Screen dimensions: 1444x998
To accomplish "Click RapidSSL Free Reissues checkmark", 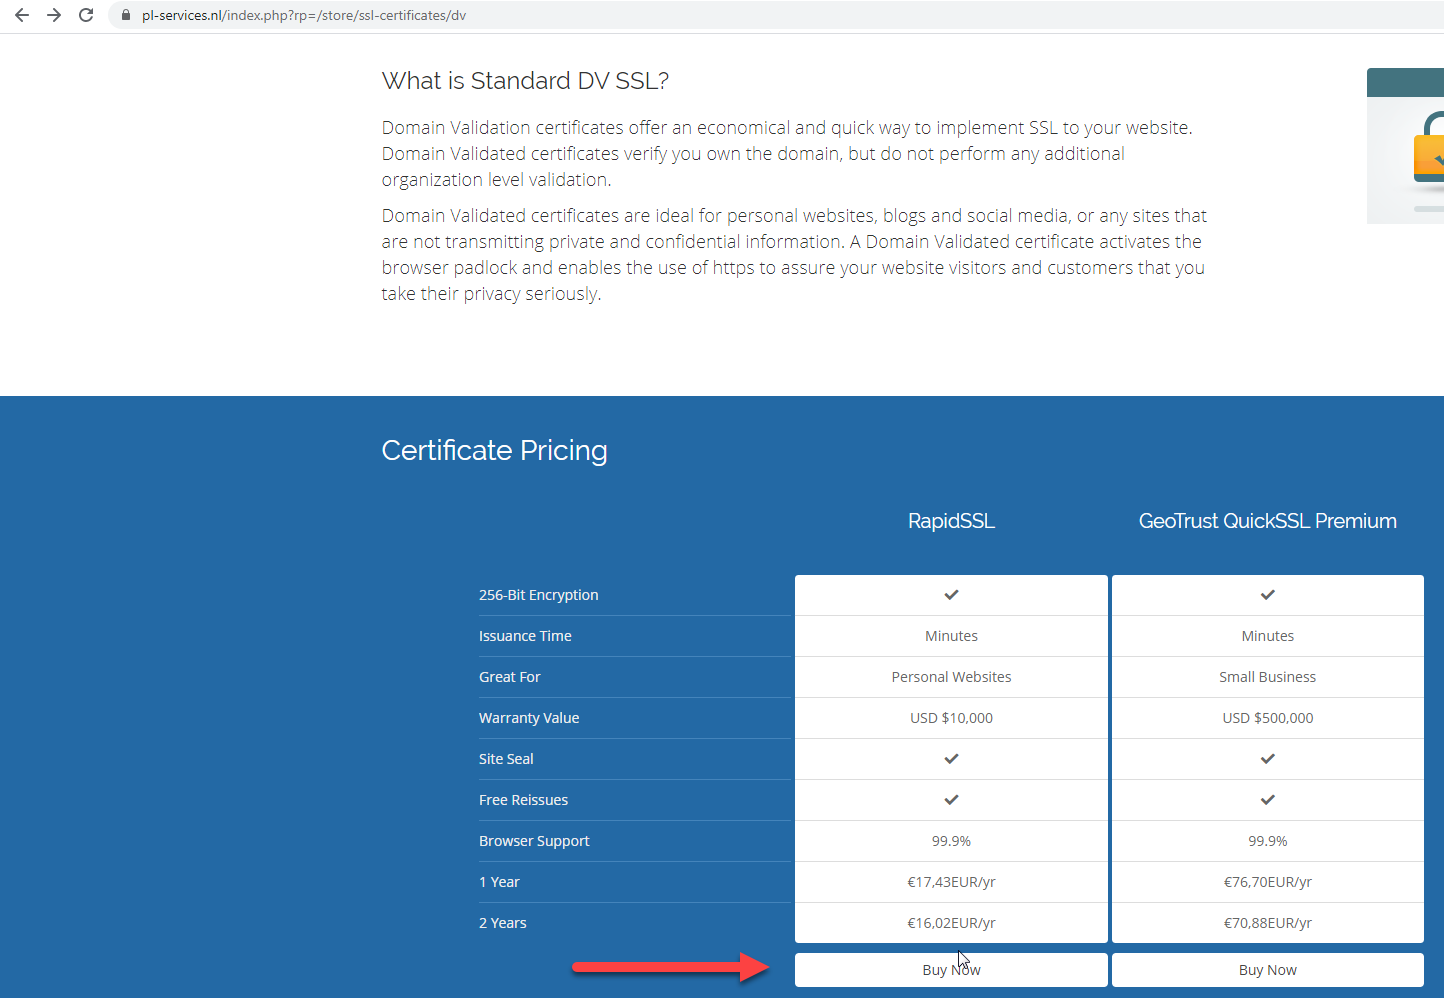I will (951, 800).
